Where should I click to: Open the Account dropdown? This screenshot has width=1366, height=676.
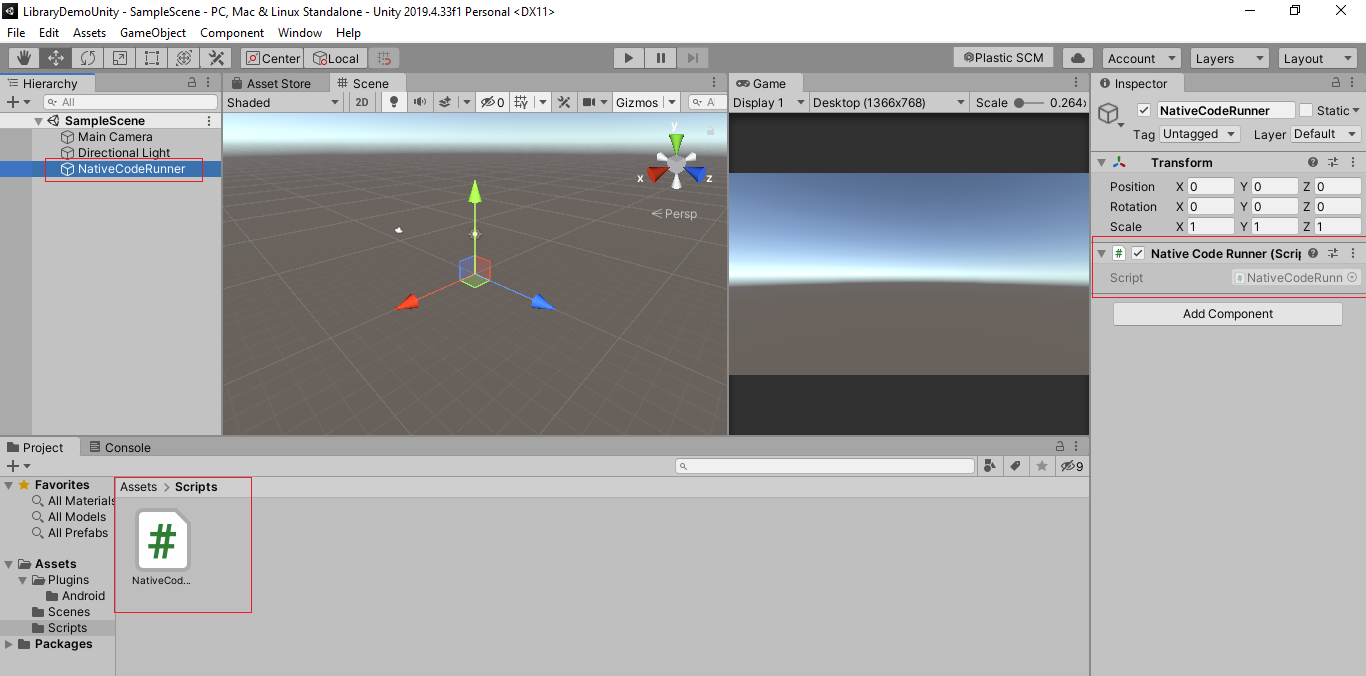tap(1141, 58)
